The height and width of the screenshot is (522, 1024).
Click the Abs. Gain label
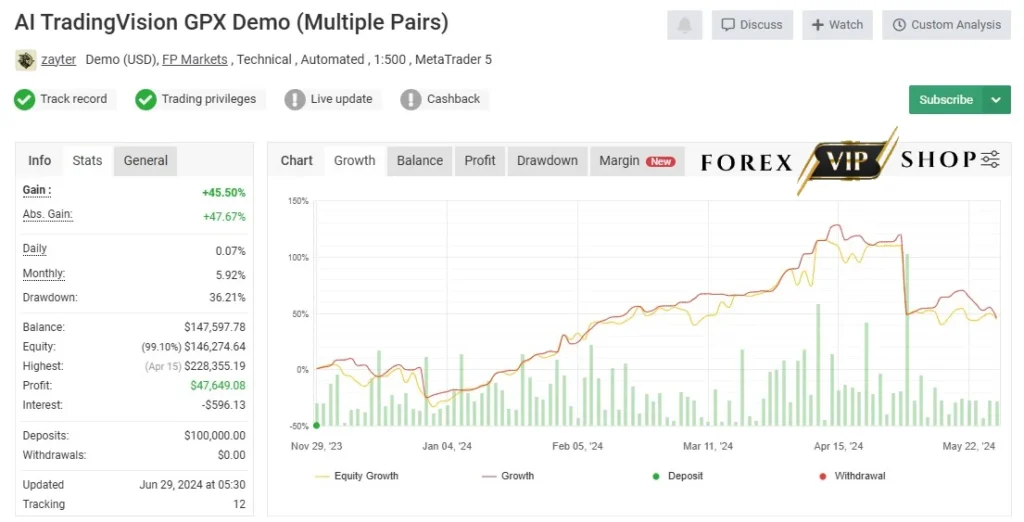pyautogui.click(x=48, y=214)
